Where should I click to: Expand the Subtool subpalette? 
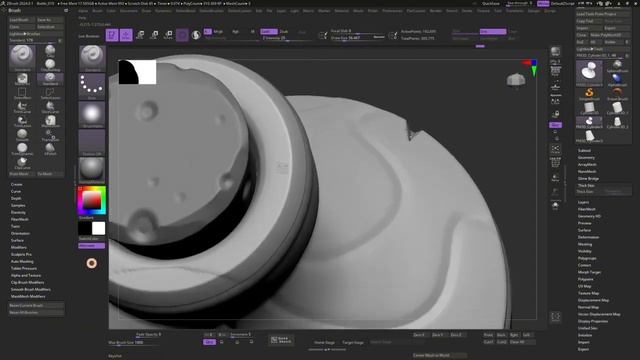584,151
